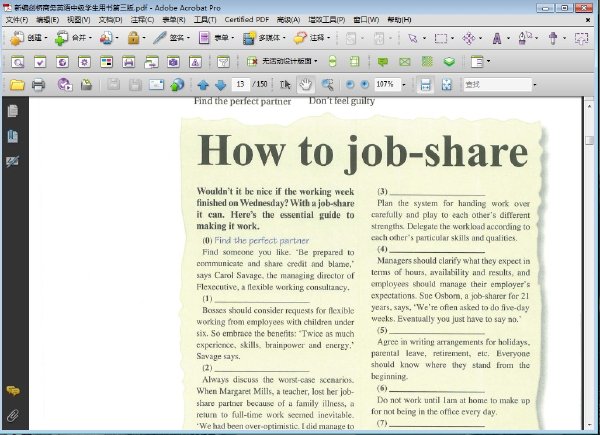This screenshot has height=435, width=600.
Task: Select the pen nib path editing tool
Action: [x=525, y=38]
